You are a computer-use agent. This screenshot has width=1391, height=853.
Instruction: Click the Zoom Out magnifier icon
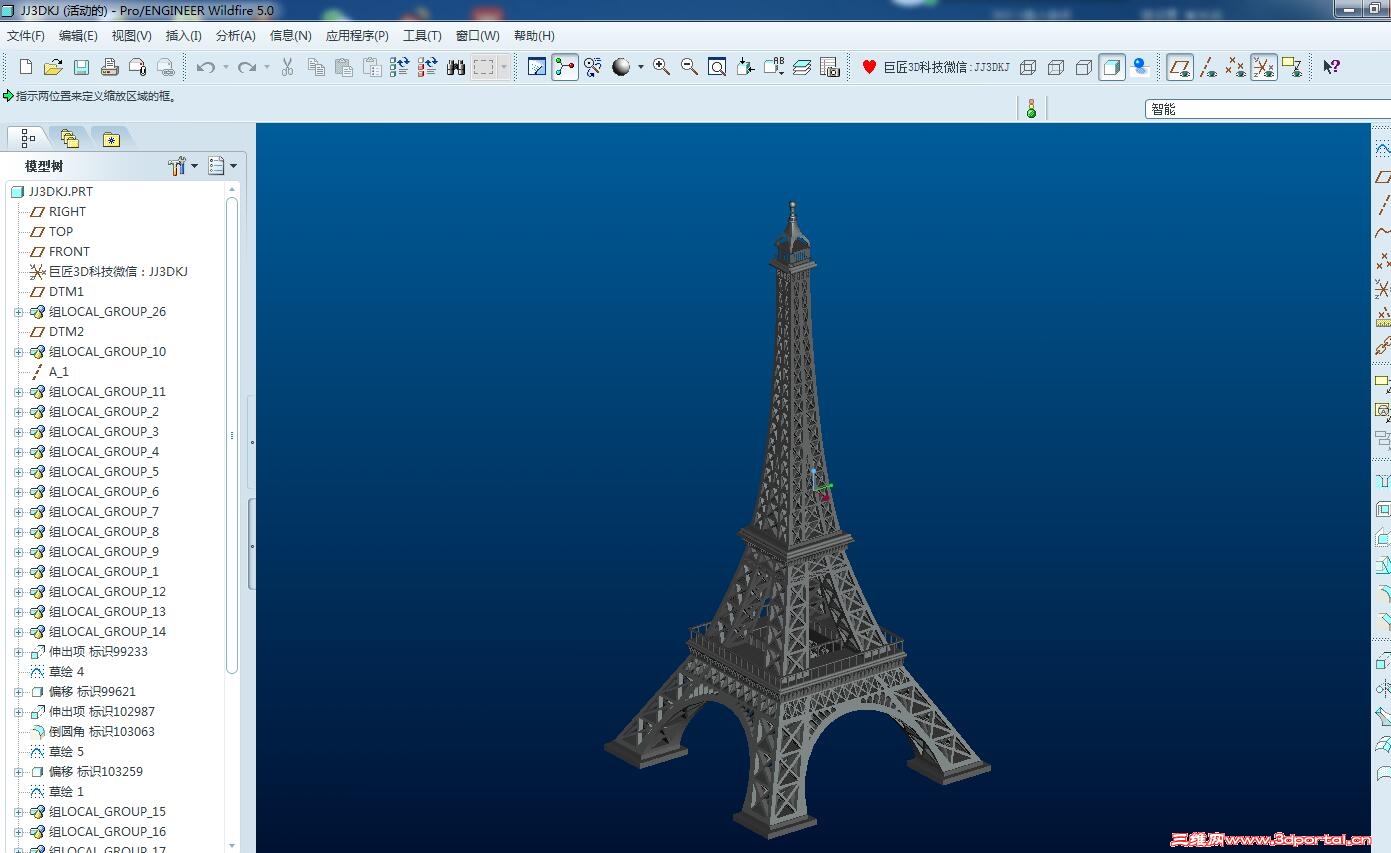click(x=690, y=67)
